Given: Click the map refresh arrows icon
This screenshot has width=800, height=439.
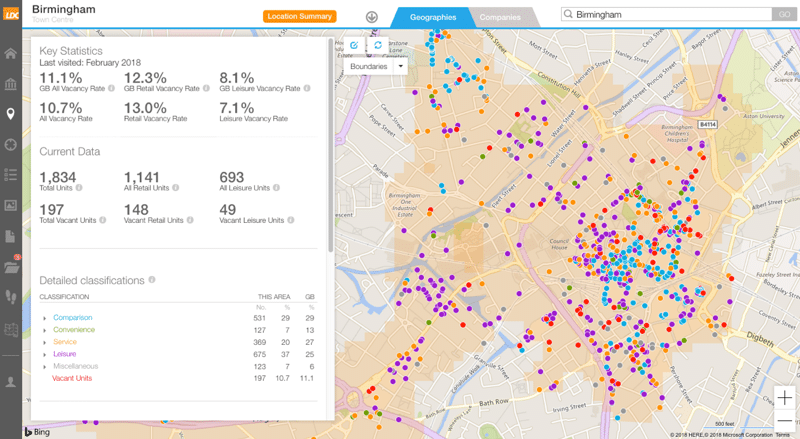Looking at the screenshot, I should tap(378, 45).
